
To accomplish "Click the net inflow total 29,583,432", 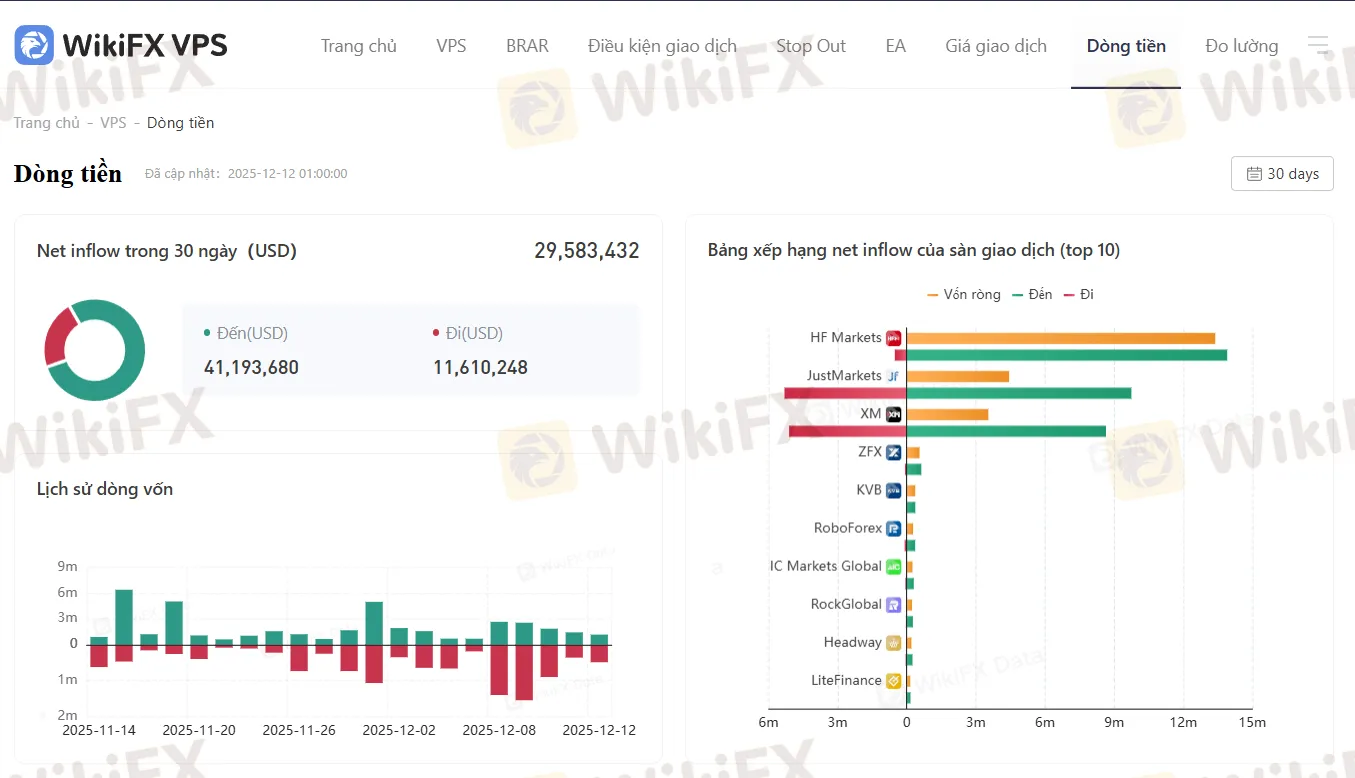I will click(x=587, y=251).
